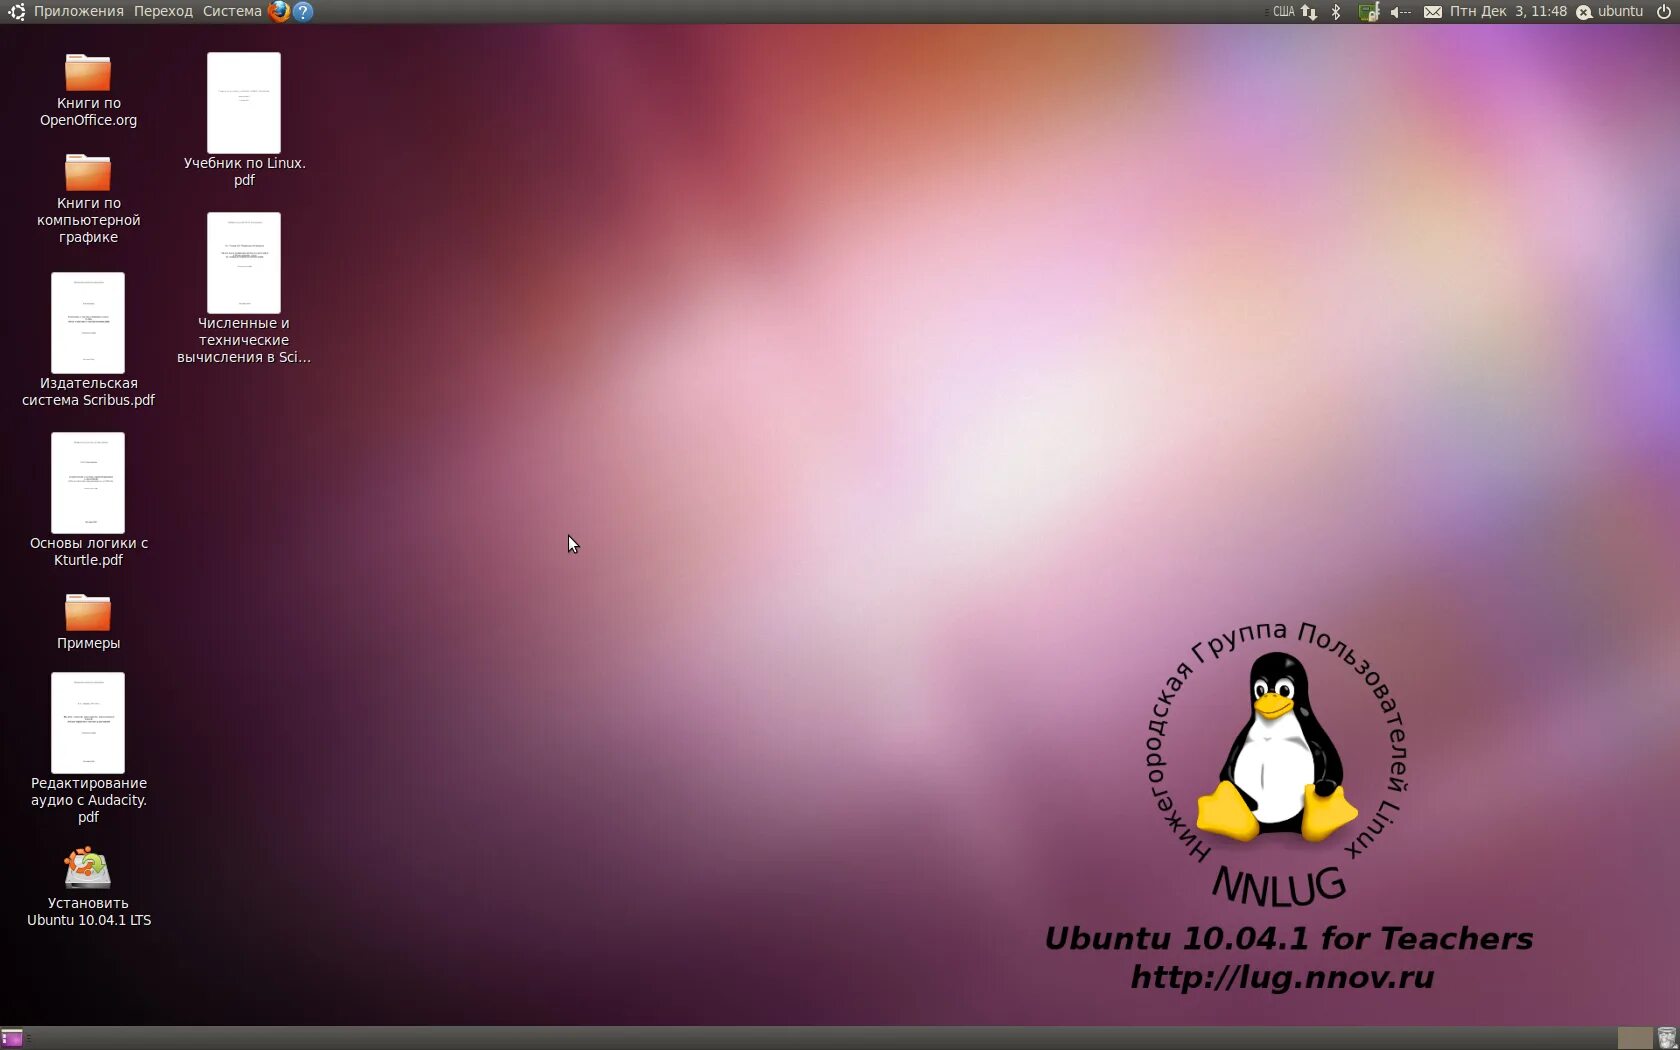The width and height of the screenshot is (1680, 1050).
Task: Click the Show Desktop button in bottom panel
Action: [12, 1038]
